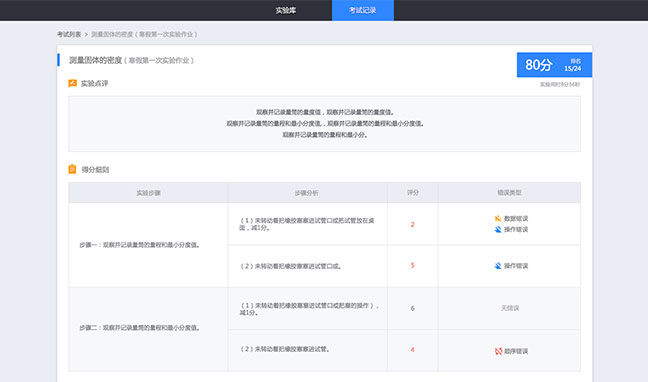Click the 步骤分析 column header
Screen dimensions: 648x382
tap(307, 193)
